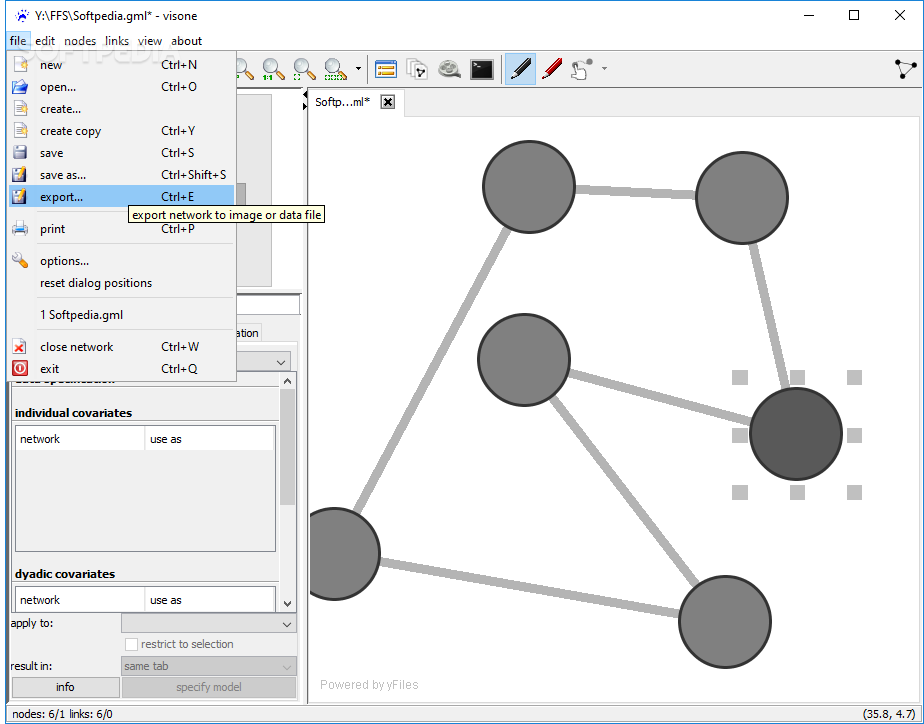This screenshot has height=724, width=924.
Task: Click the create copy icon in file menu
Action: (20, 130)
